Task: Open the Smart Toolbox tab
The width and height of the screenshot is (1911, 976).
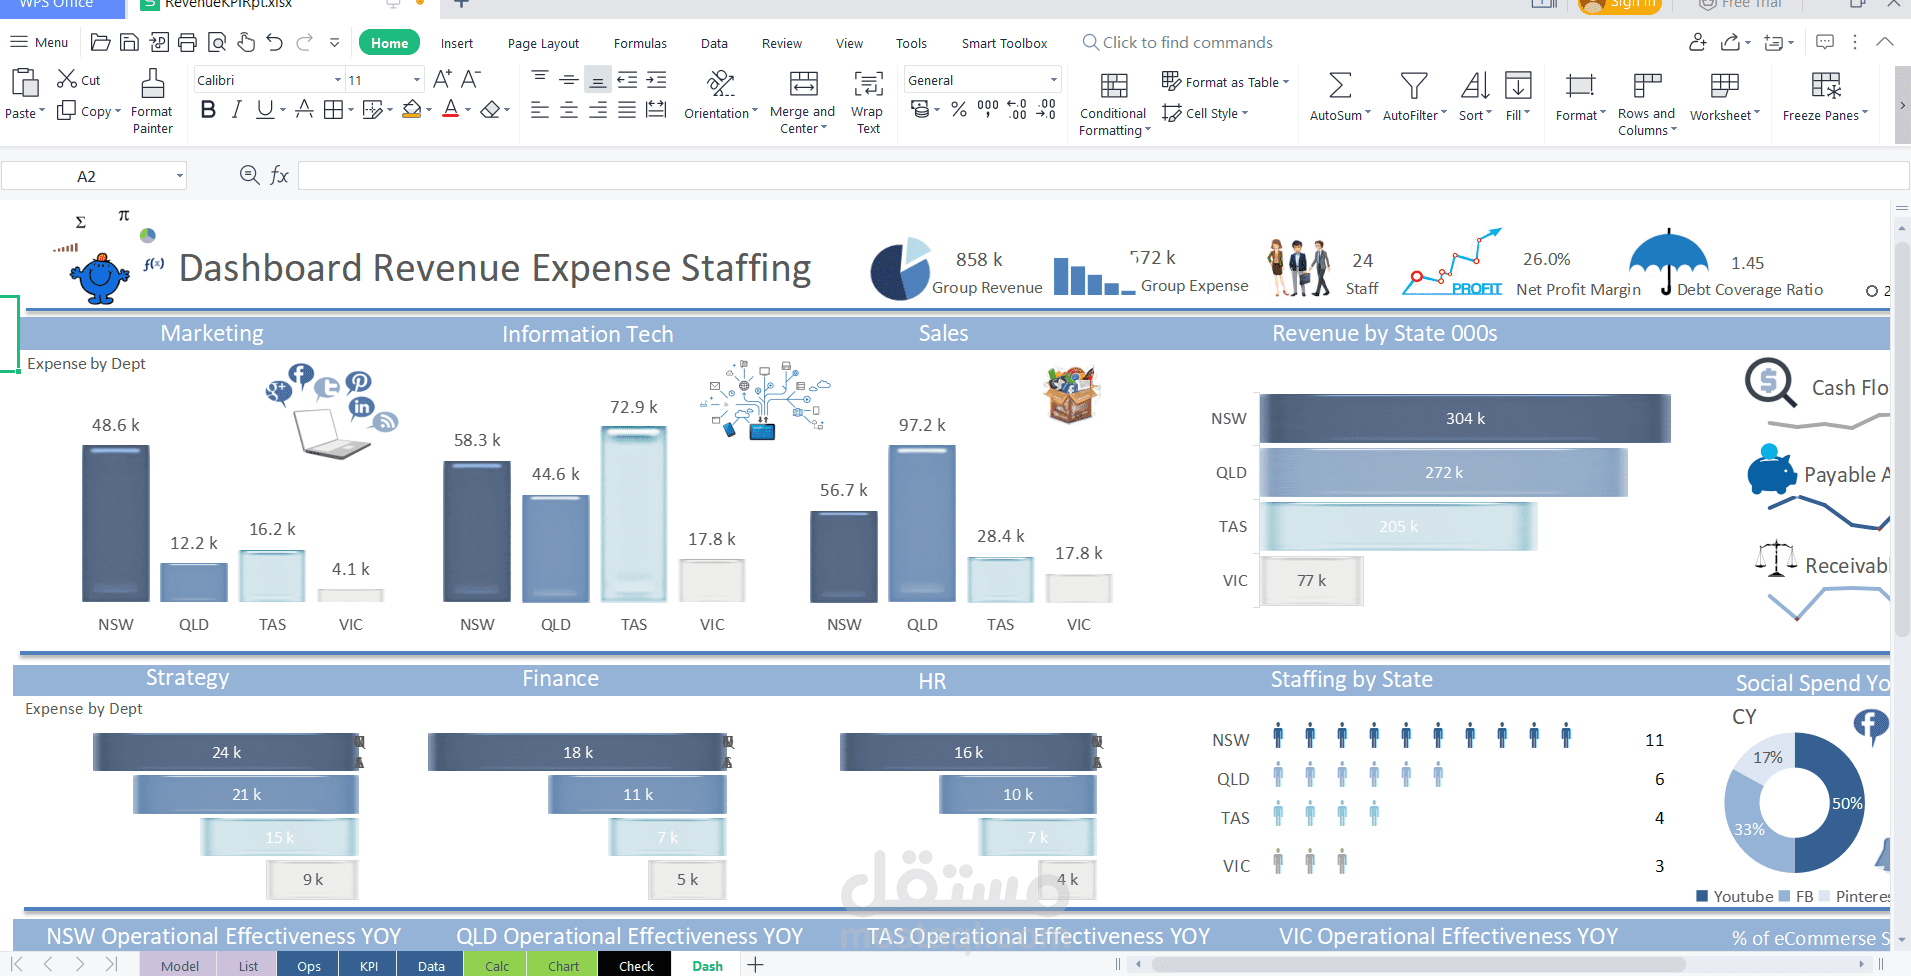Action: (x=1004, y=43)
